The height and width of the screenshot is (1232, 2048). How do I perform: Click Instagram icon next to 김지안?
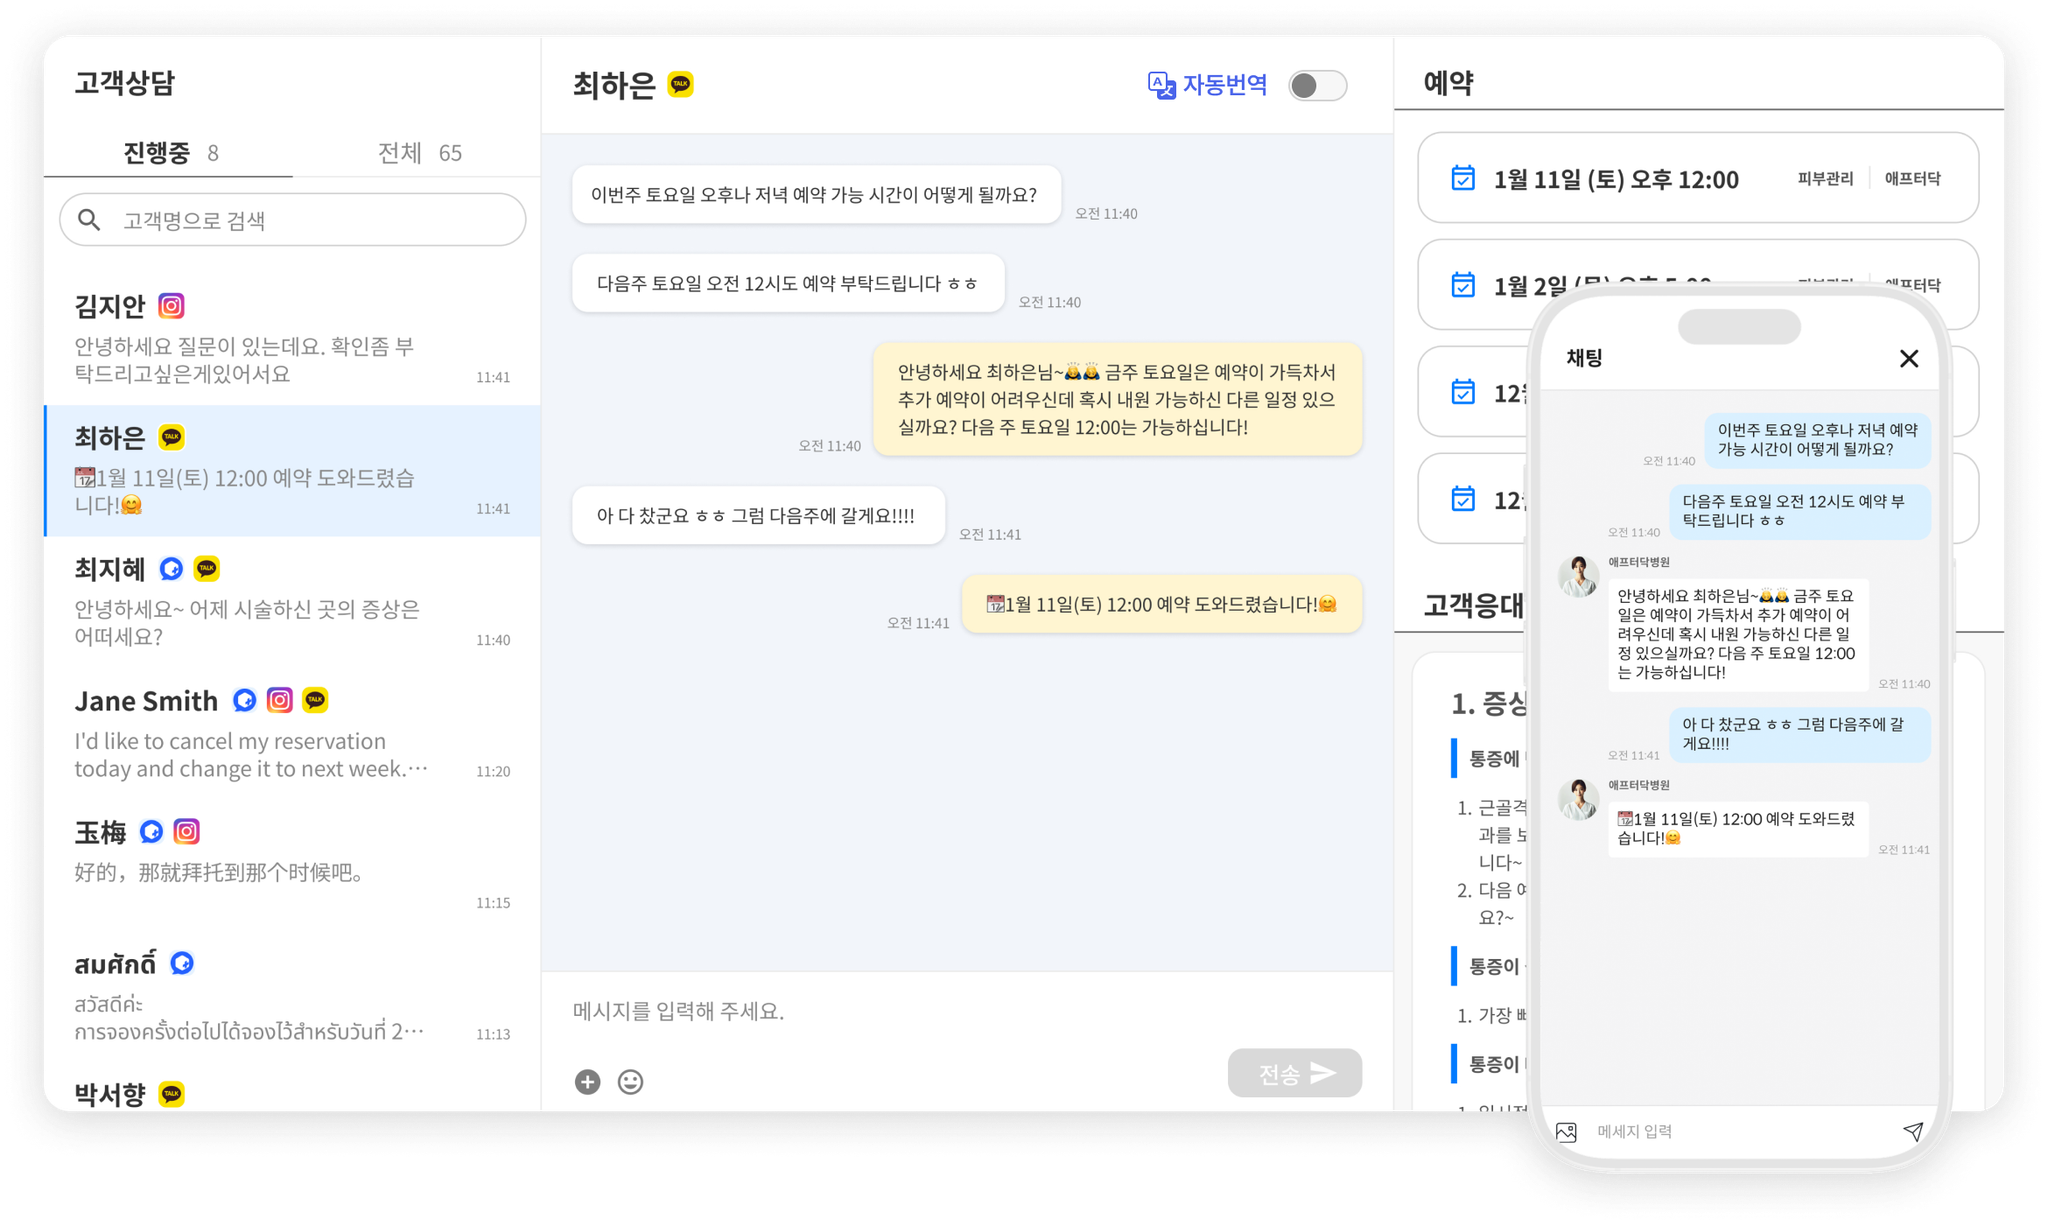point(171,306)
